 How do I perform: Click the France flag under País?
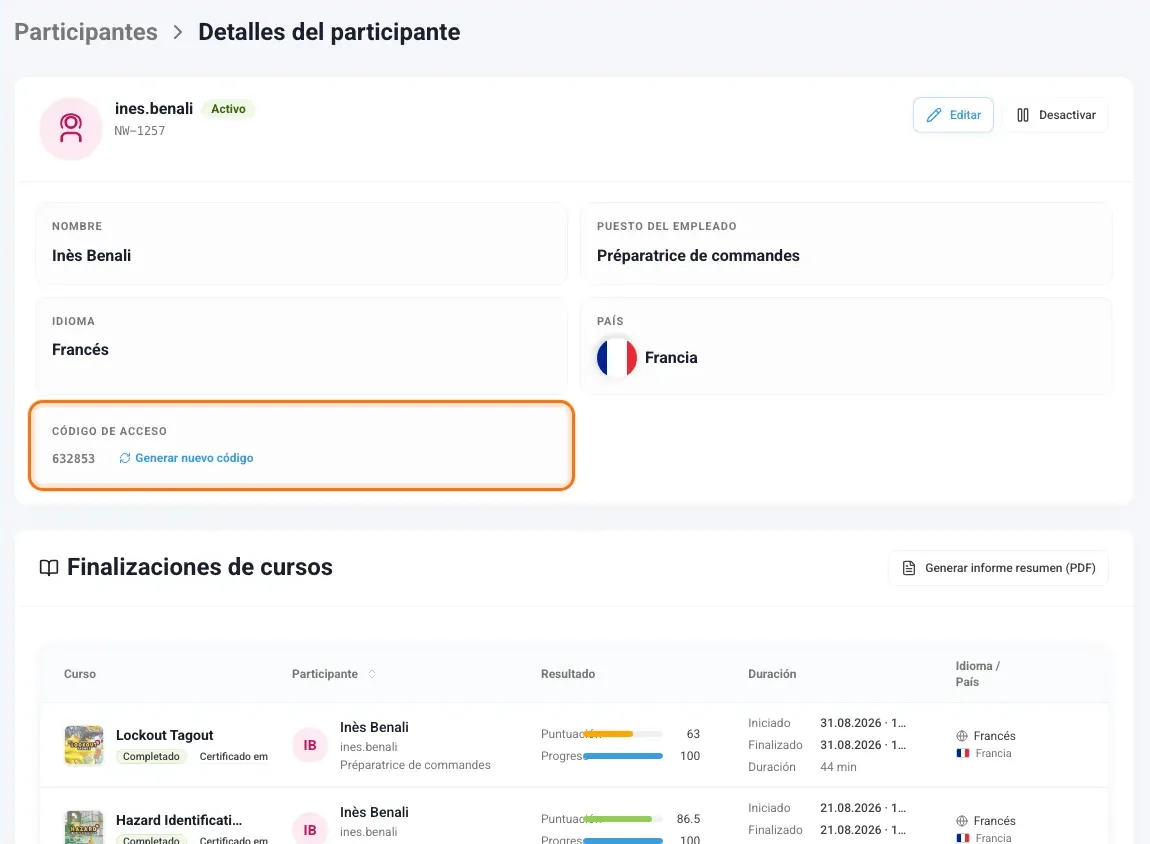tap(617, 358)
